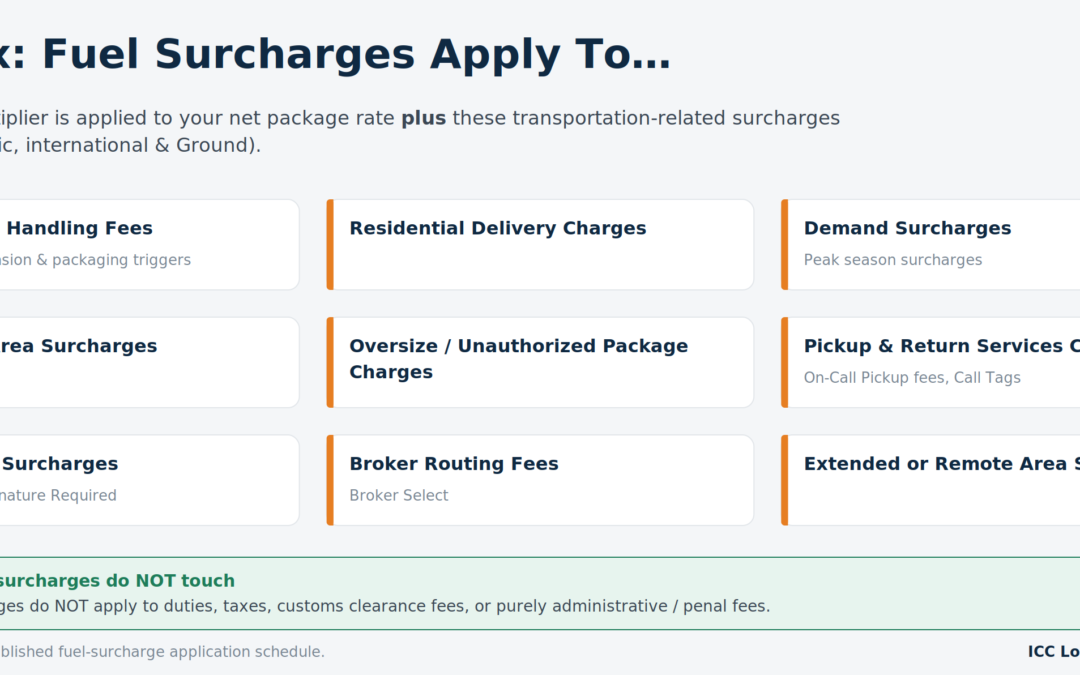Click the bold 'plus' word in subtitle
Image resolution: width=1080 pixels, height=675 pixels.
pyautogui.click(x=424, y=118)
